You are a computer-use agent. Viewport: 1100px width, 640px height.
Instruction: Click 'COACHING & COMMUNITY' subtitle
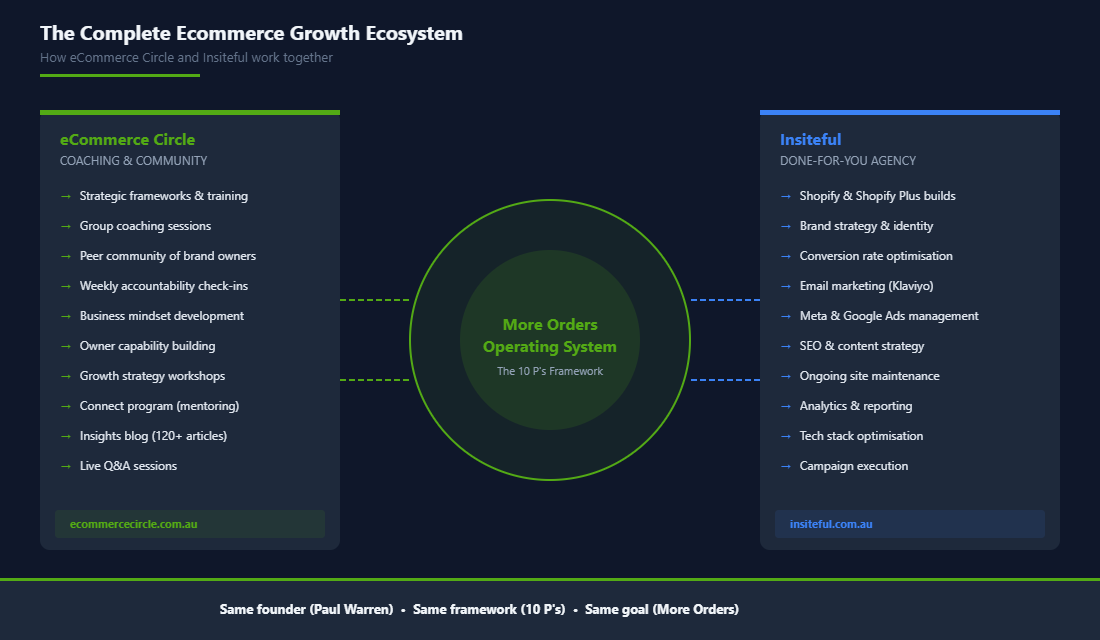point(133,161)
